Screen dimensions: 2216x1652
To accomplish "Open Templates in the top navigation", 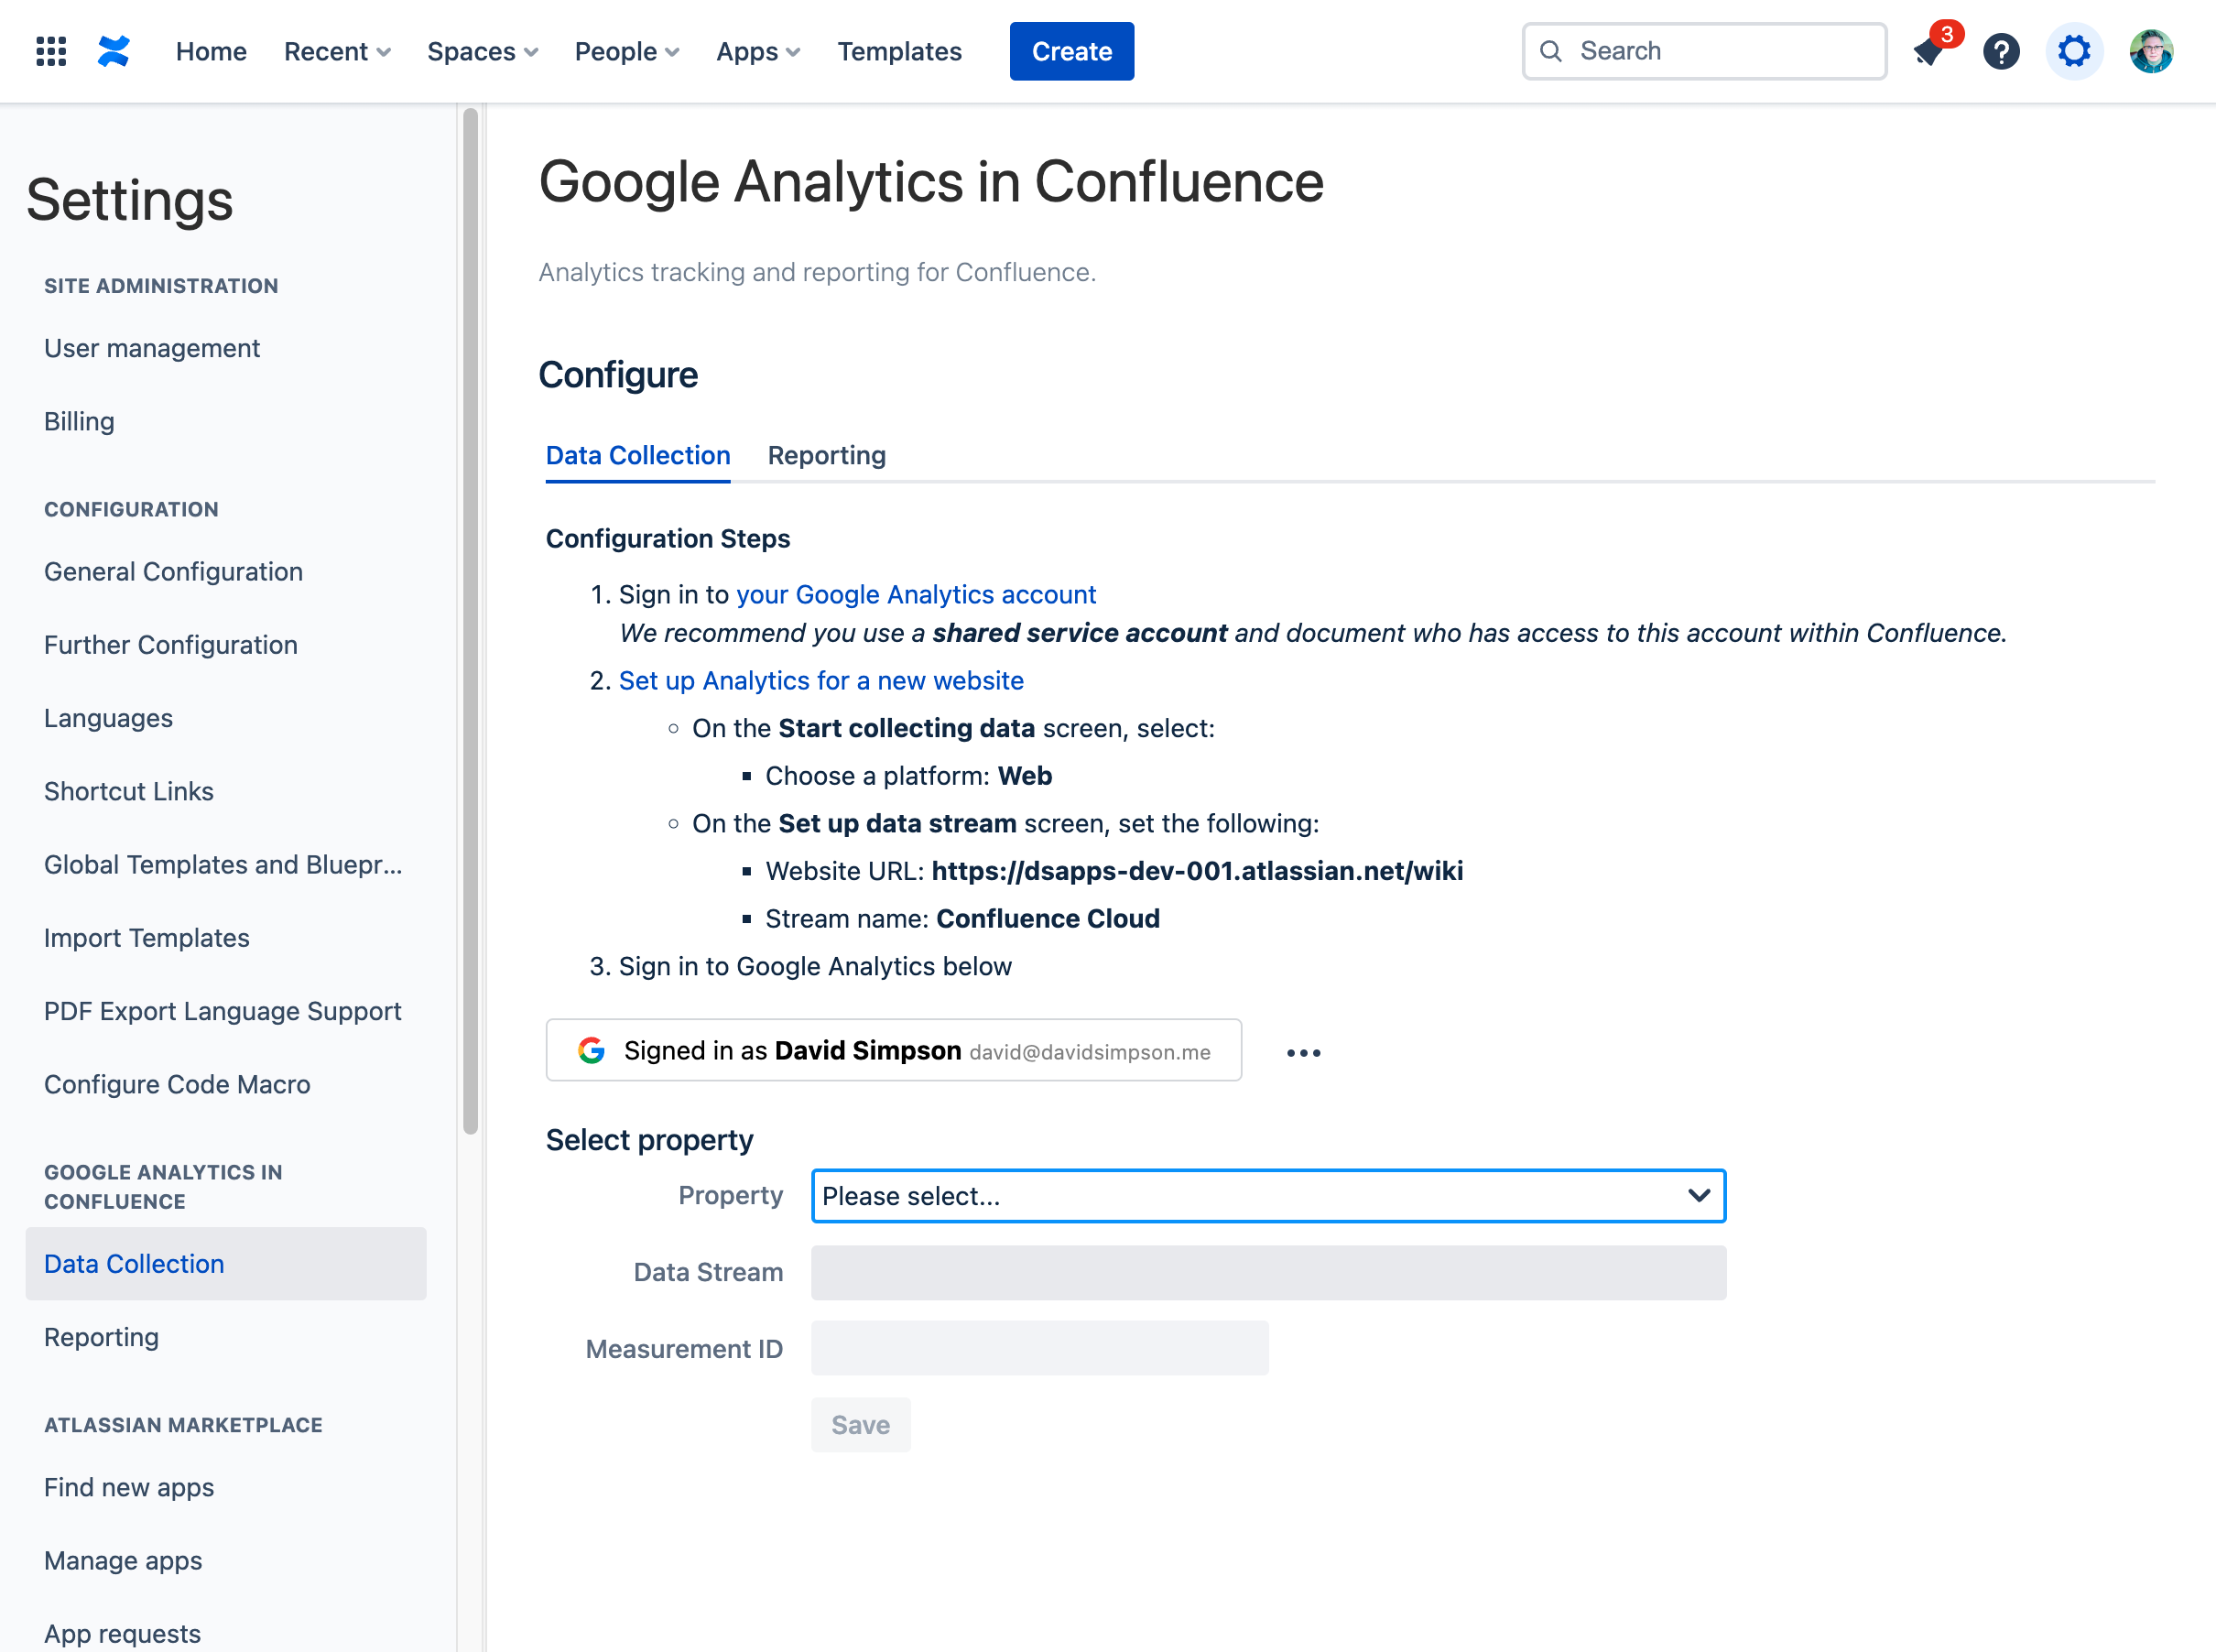I will 899,51.
